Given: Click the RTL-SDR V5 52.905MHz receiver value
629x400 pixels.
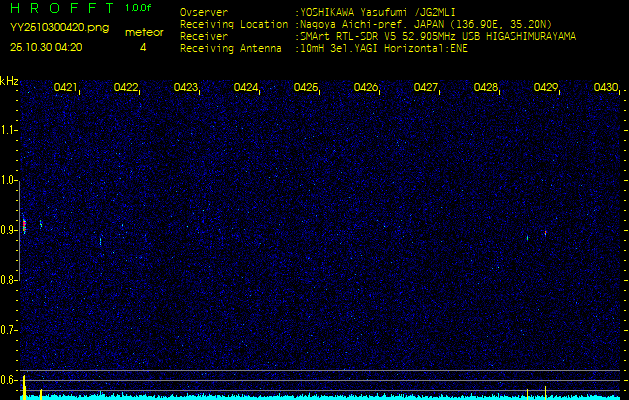Looking at the screenshot, I should (438, 37).
